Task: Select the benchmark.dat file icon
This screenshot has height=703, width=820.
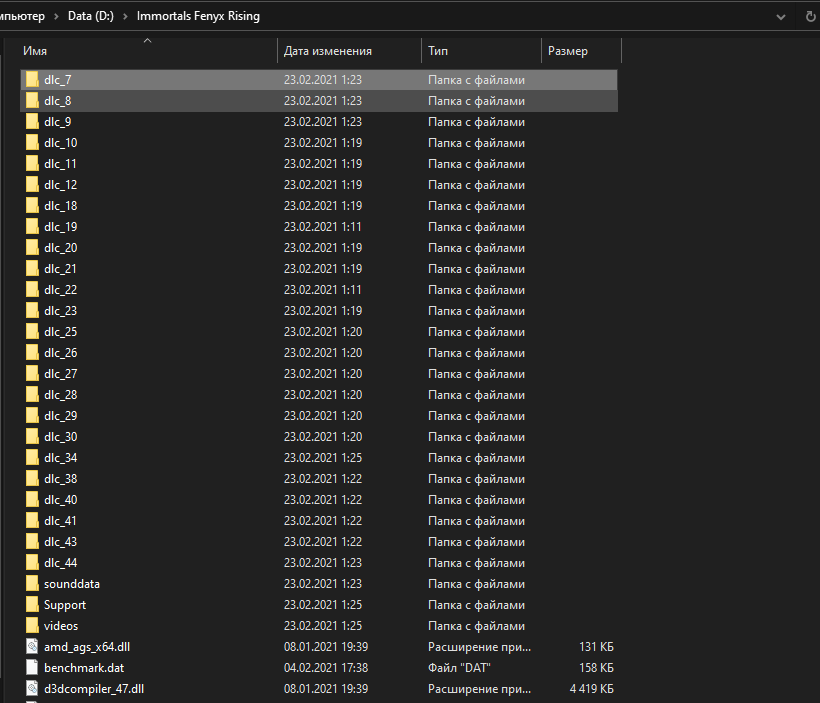Action: pyautogui.click(x=32, y=668)
